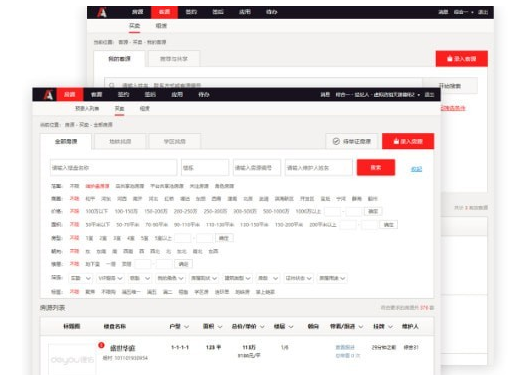508x375 pixels.
Task: Click the red alert badge beside the listing name
Action: [101, 345]
